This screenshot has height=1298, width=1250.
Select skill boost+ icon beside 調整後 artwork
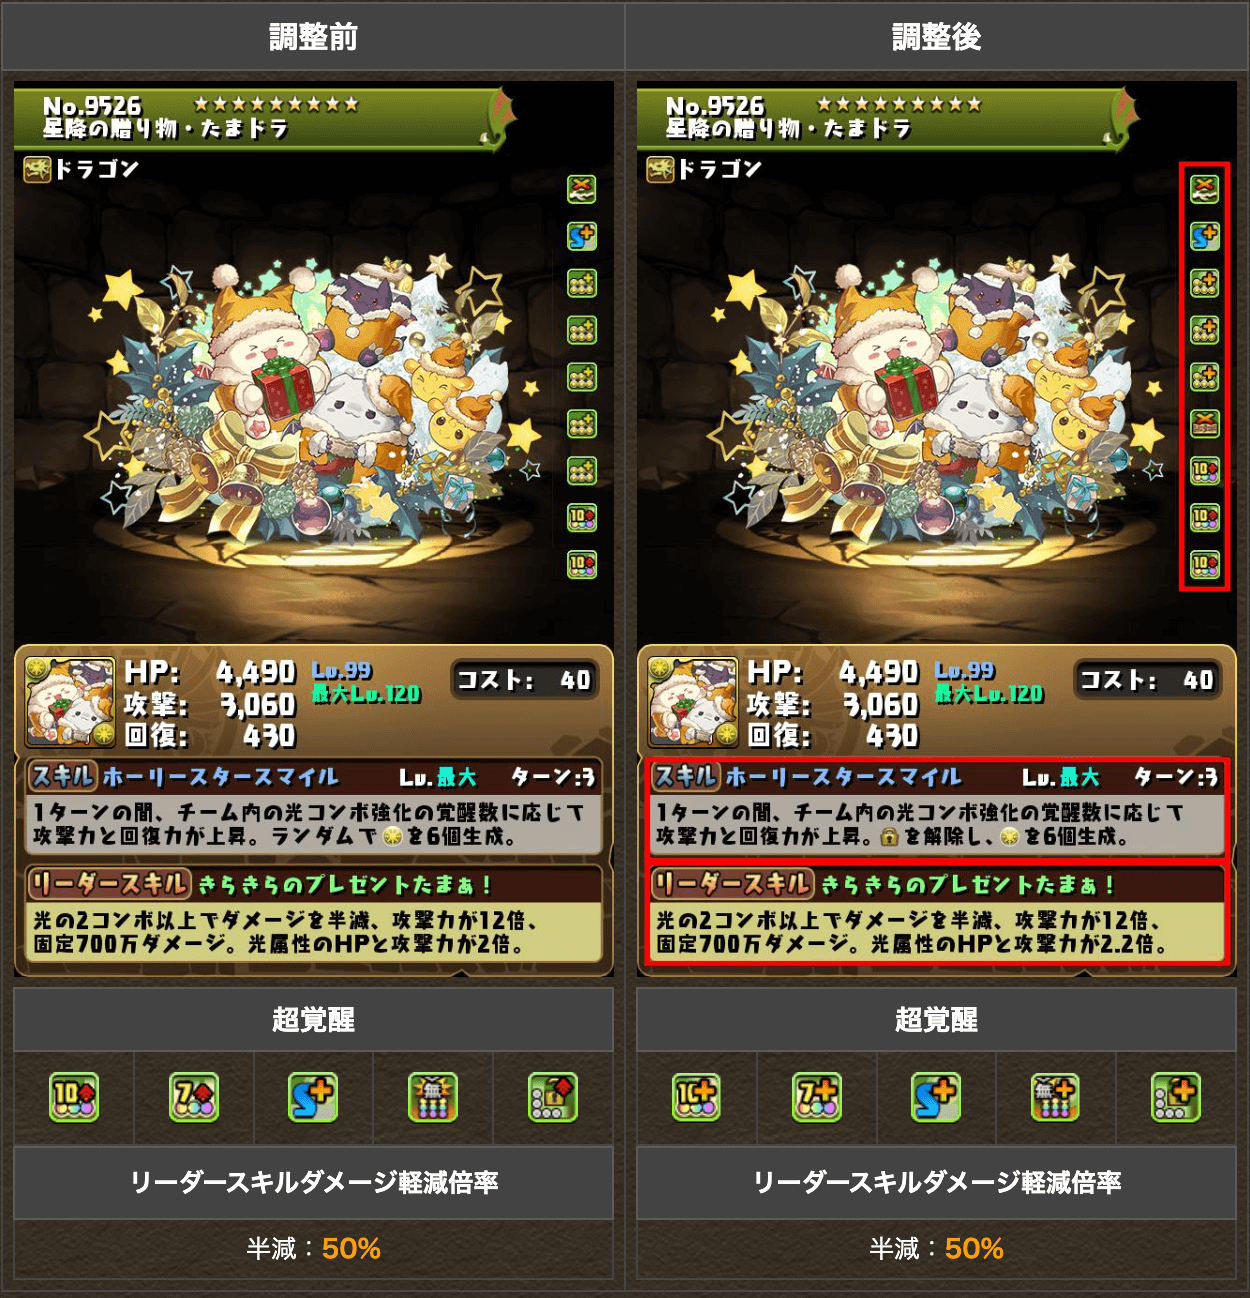(1205, 236)
